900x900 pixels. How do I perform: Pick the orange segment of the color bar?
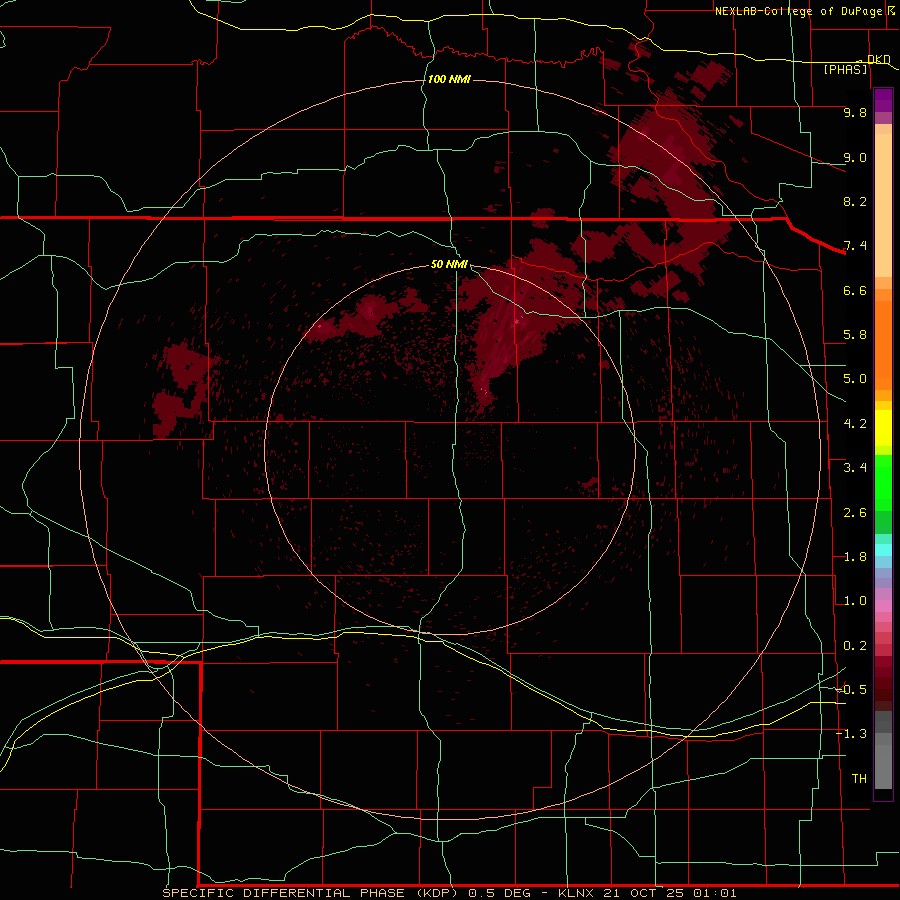coord(883,344)
